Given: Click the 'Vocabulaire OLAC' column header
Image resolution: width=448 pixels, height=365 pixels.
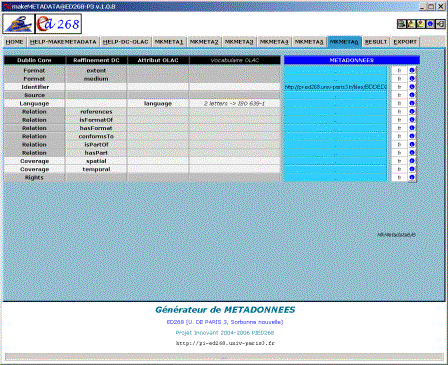Looking at the screenshot, I should click(x=235, y=60).
